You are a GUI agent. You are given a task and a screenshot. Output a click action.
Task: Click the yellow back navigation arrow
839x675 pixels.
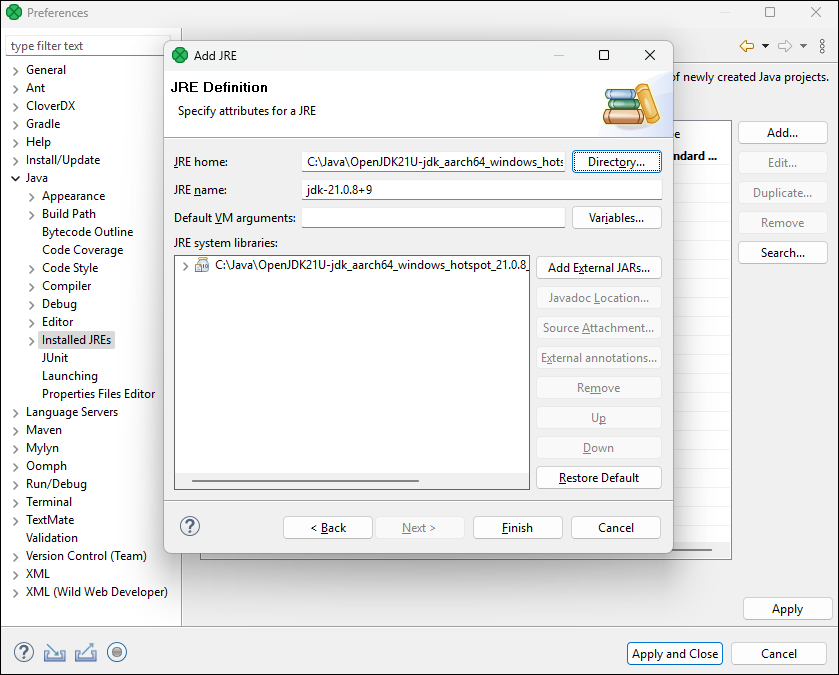746,46
